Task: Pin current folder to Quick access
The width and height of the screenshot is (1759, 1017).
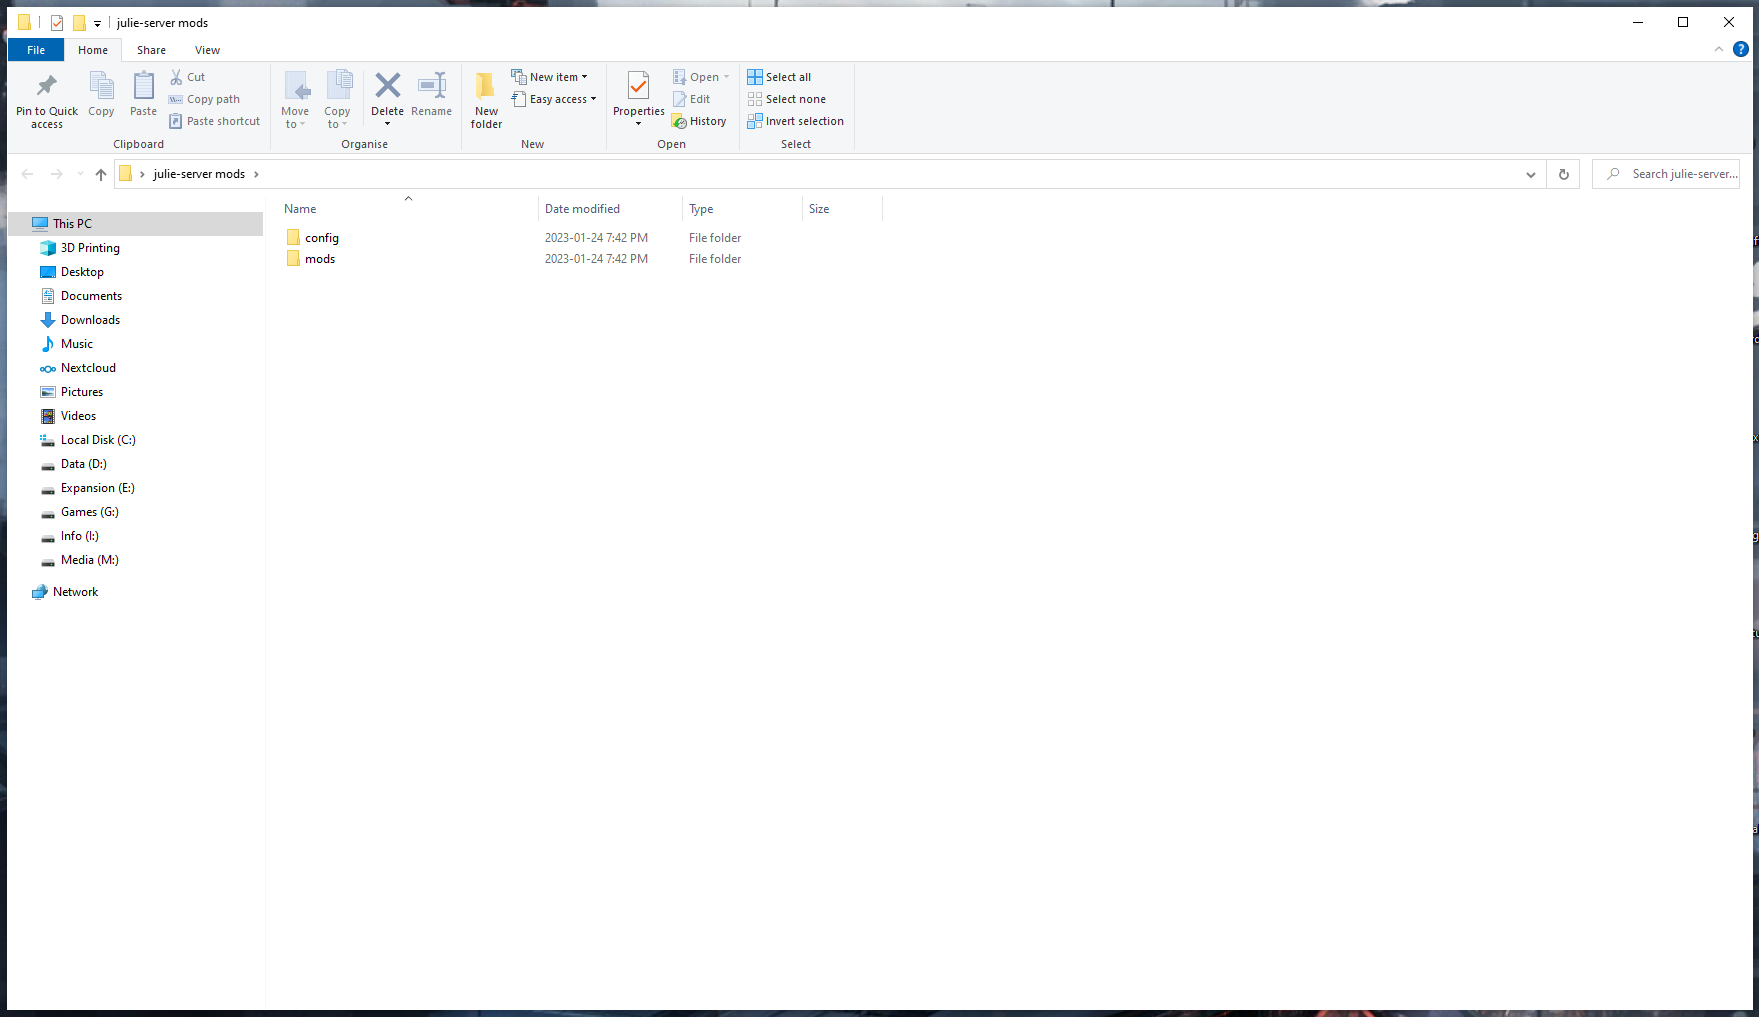Action: [x=46, y=99]
